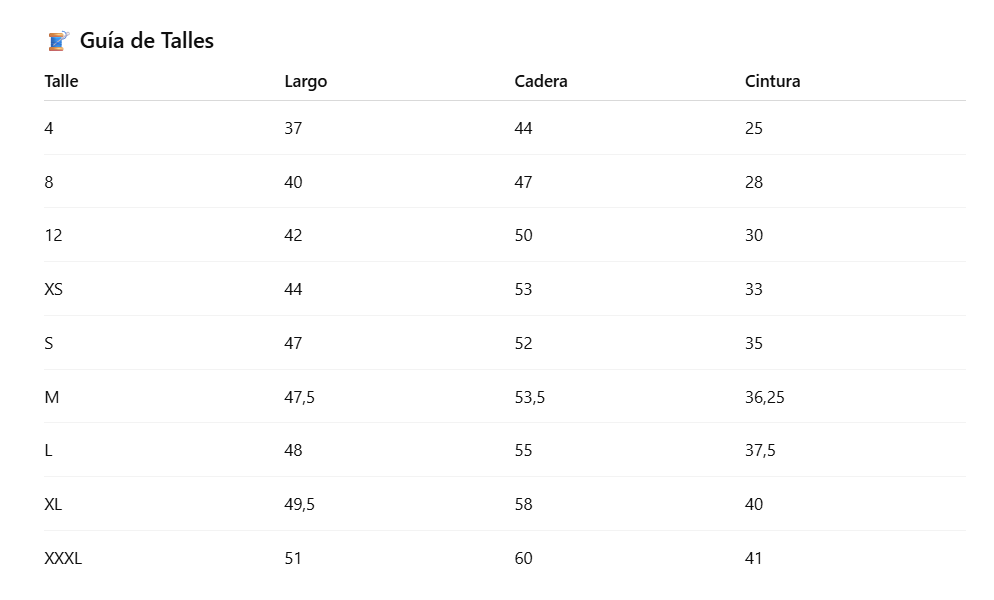Click the M size row label
Viewport: 994px width, 600px height.
(x=52, y=397)
